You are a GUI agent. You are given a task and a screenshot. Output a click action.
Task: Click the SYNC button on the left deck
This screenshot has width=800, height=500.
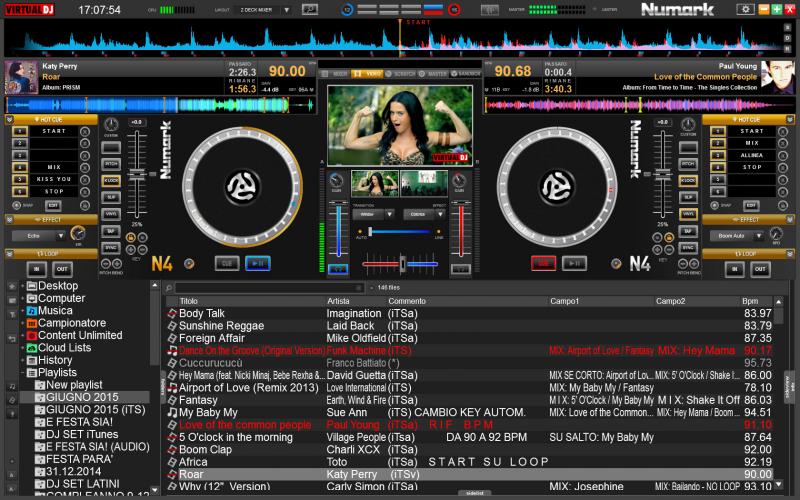111,246
